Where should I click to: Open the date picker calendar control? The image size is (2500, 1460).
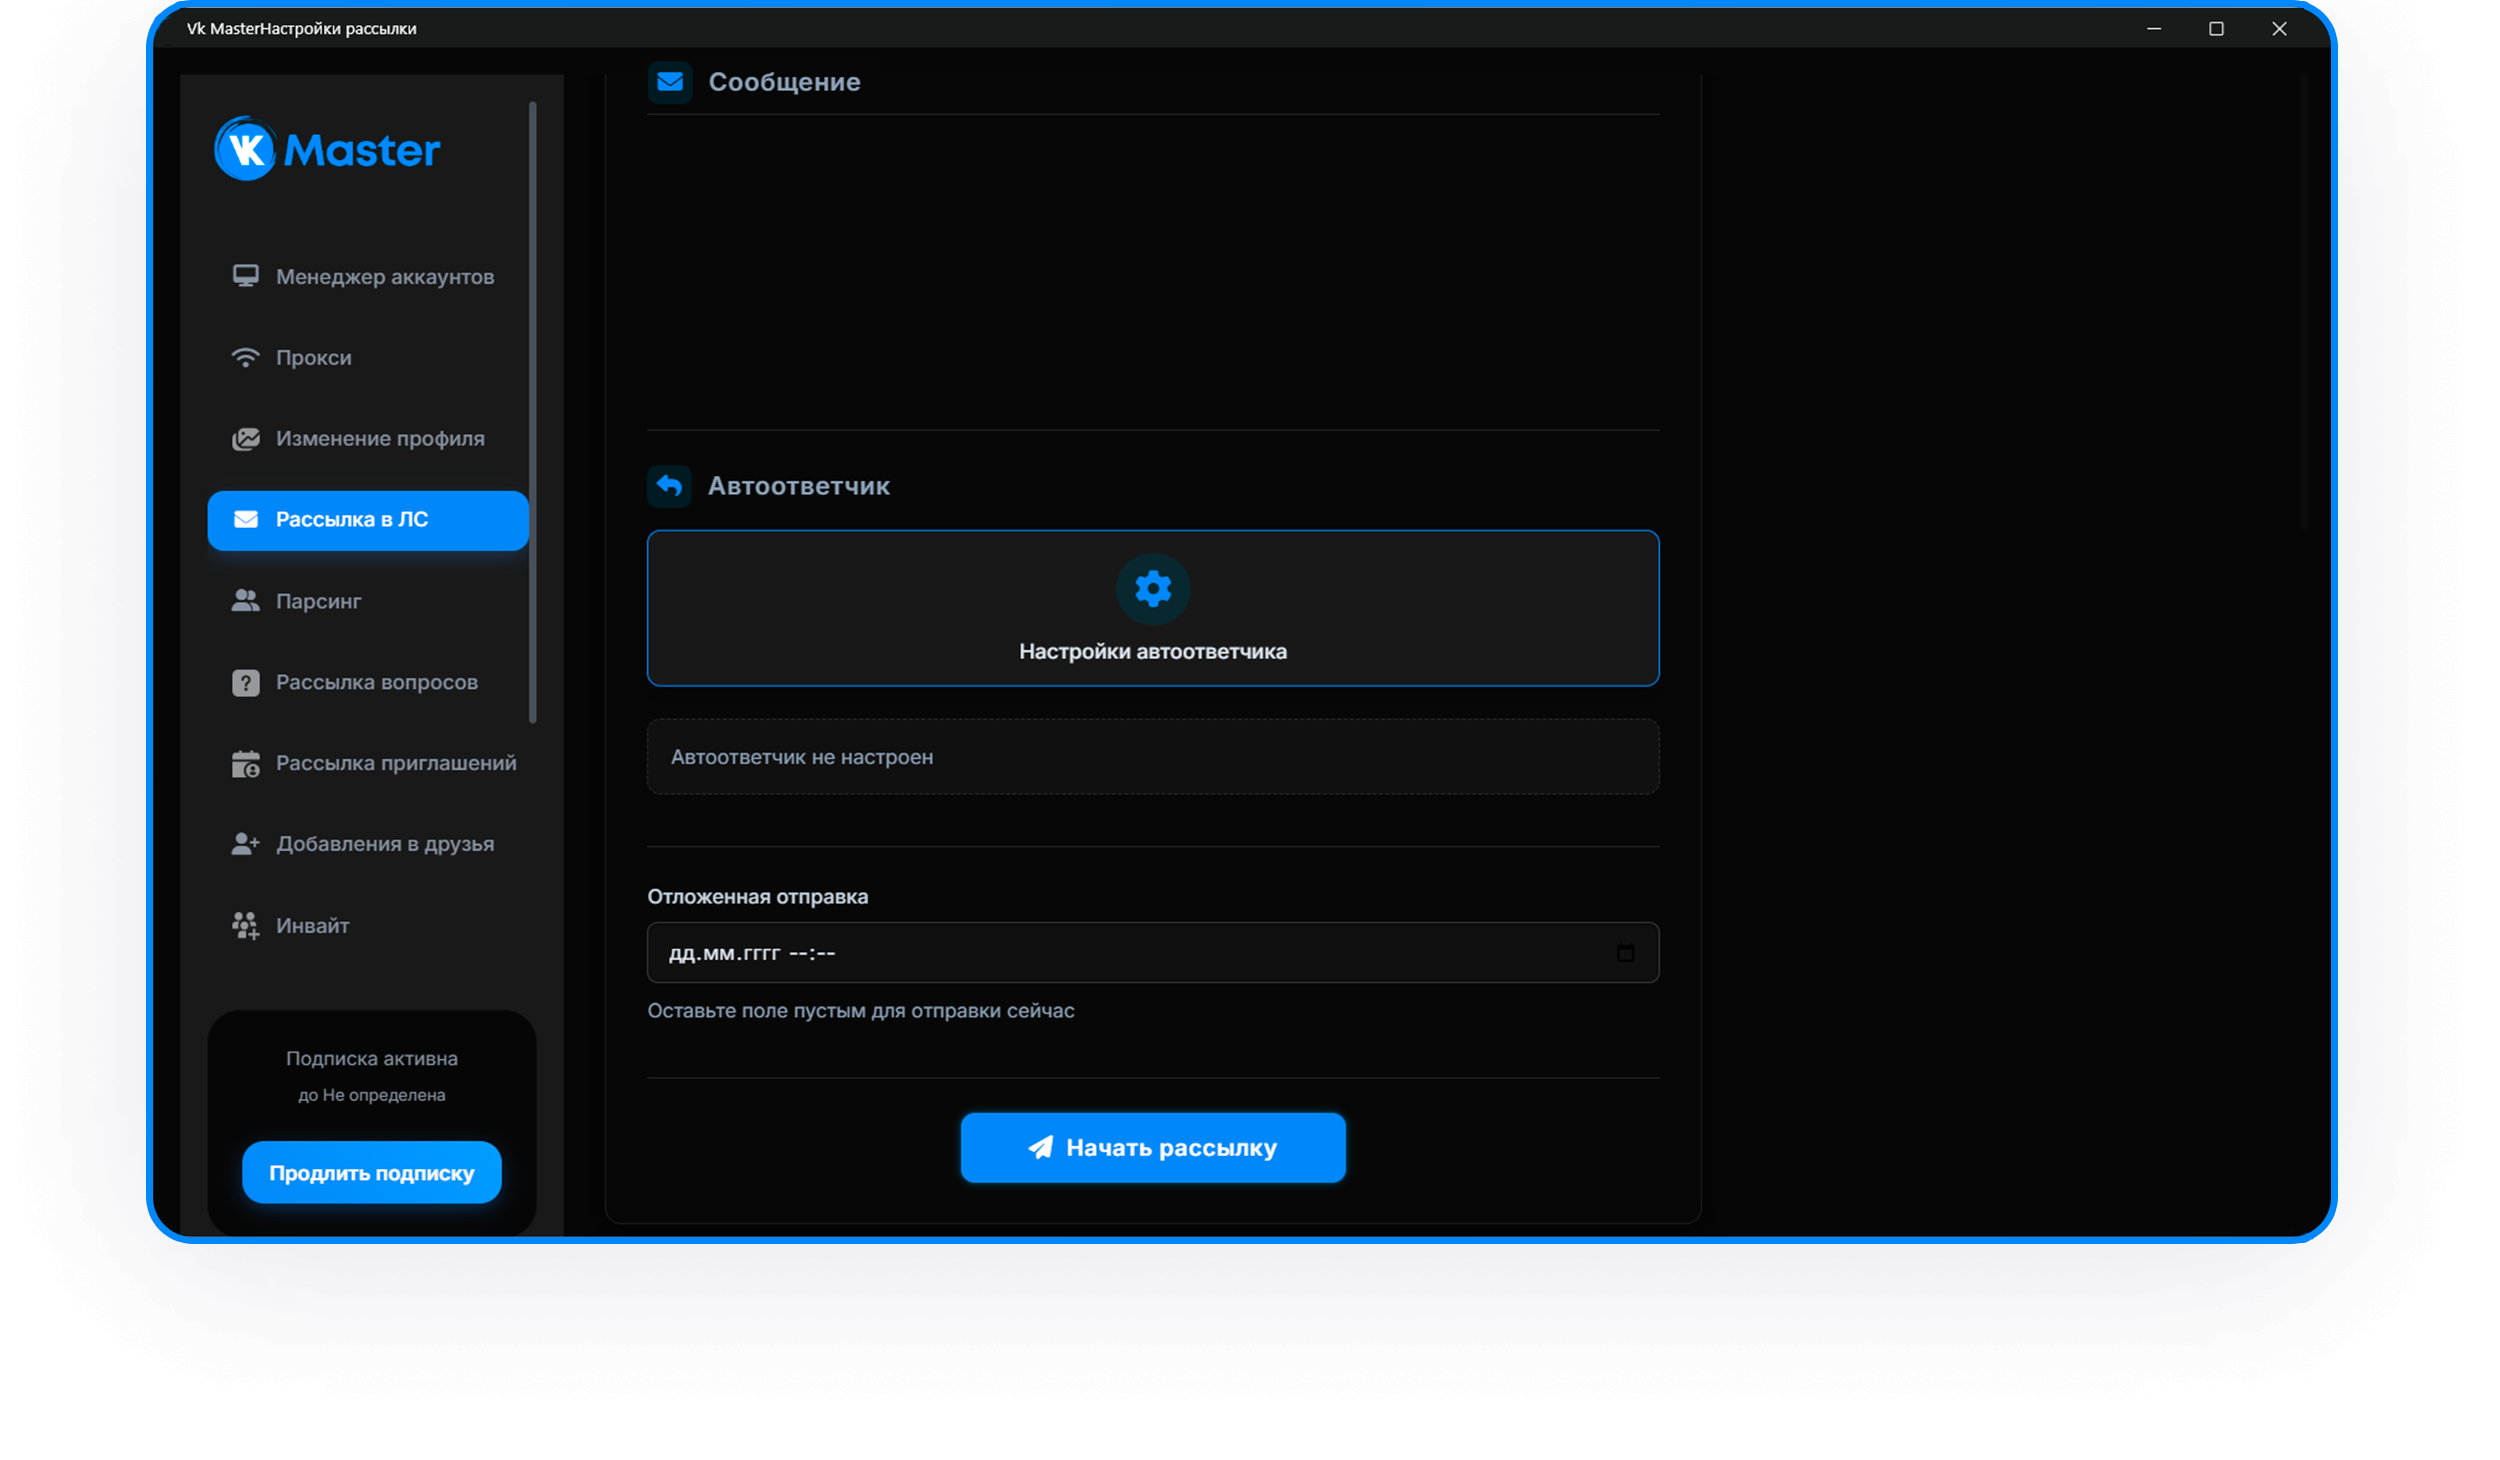point(1626,952)
